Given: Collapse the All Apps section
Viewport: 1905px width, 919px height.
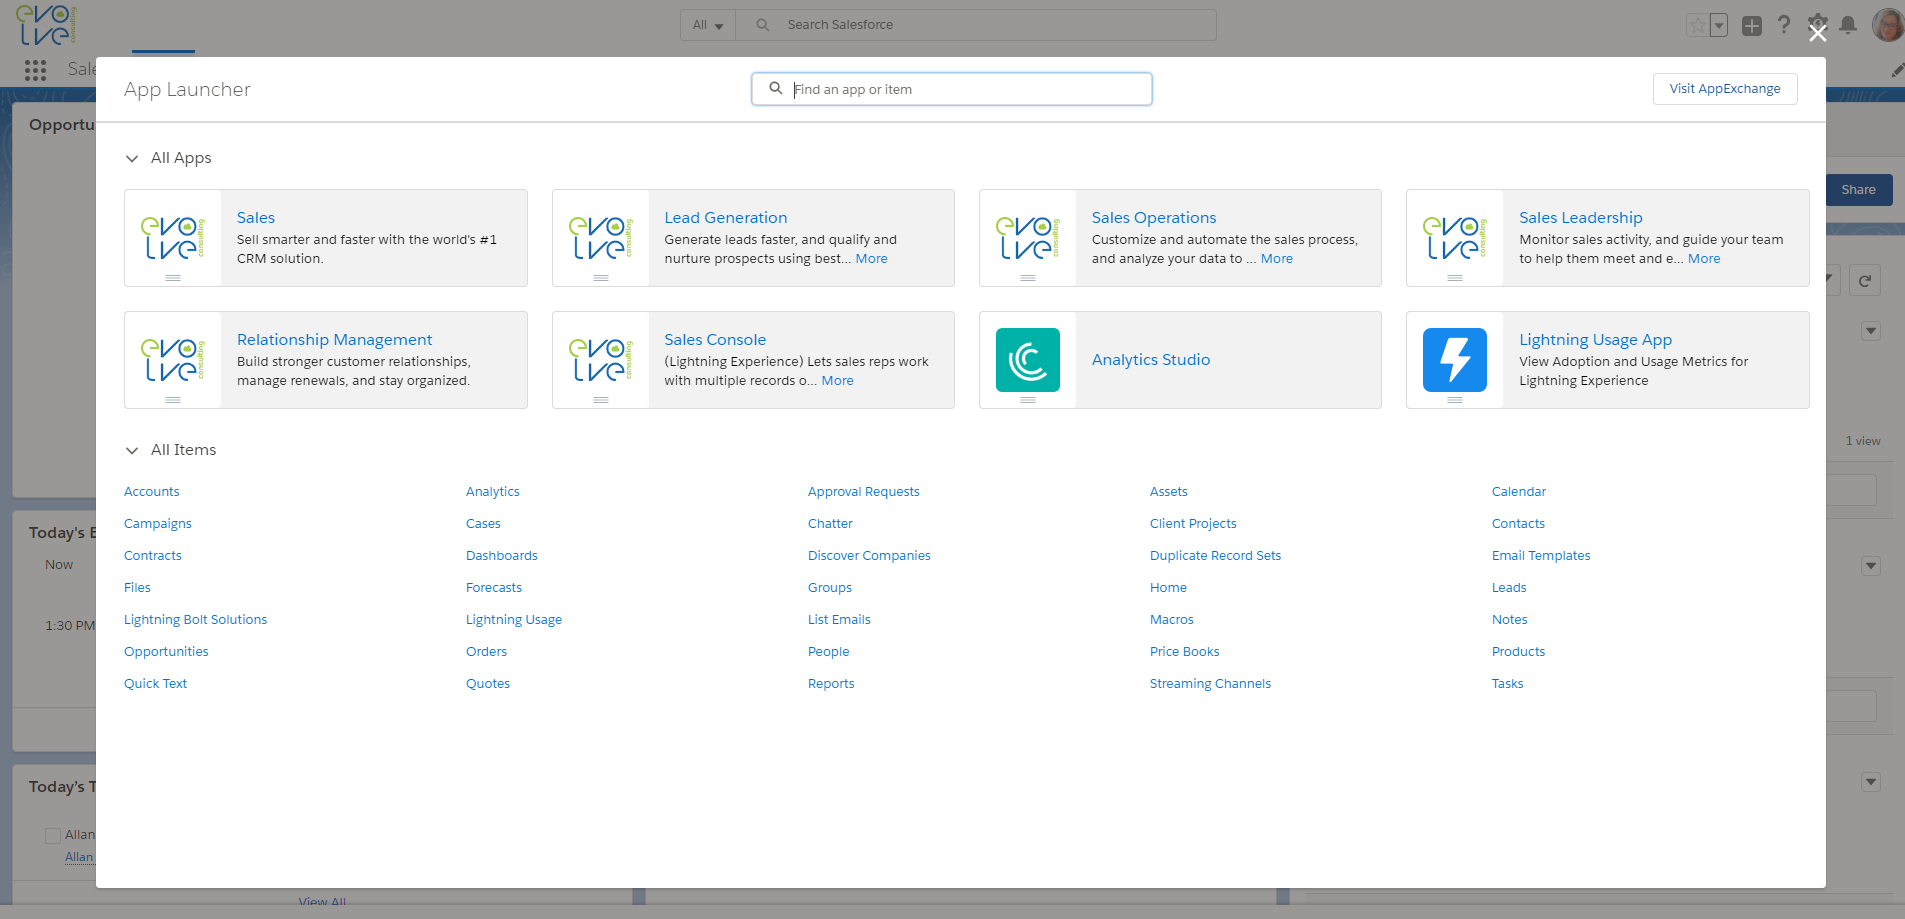Looking at the screenshot, I should click(132, 158).
